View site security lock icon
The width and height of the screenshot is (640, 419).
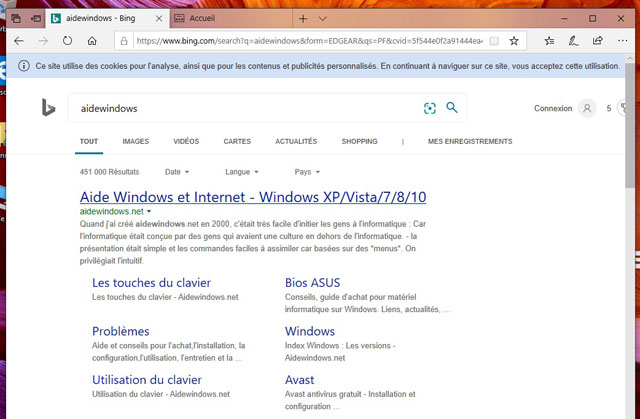click(x=124, y=41)
